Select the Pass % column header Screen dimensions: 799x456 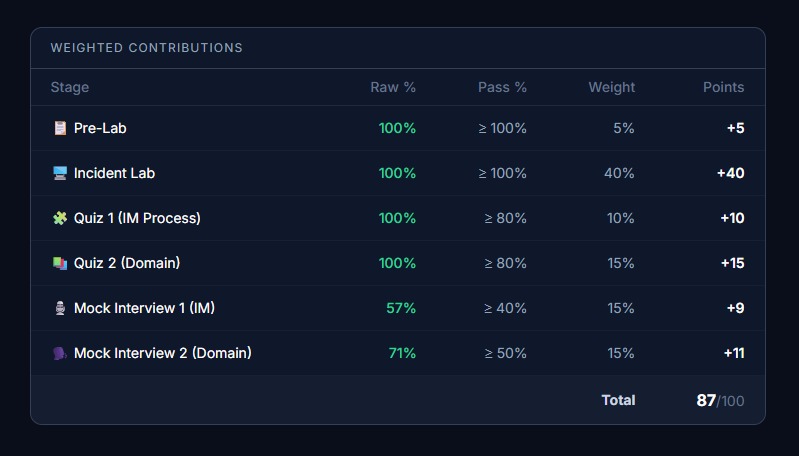502,87
